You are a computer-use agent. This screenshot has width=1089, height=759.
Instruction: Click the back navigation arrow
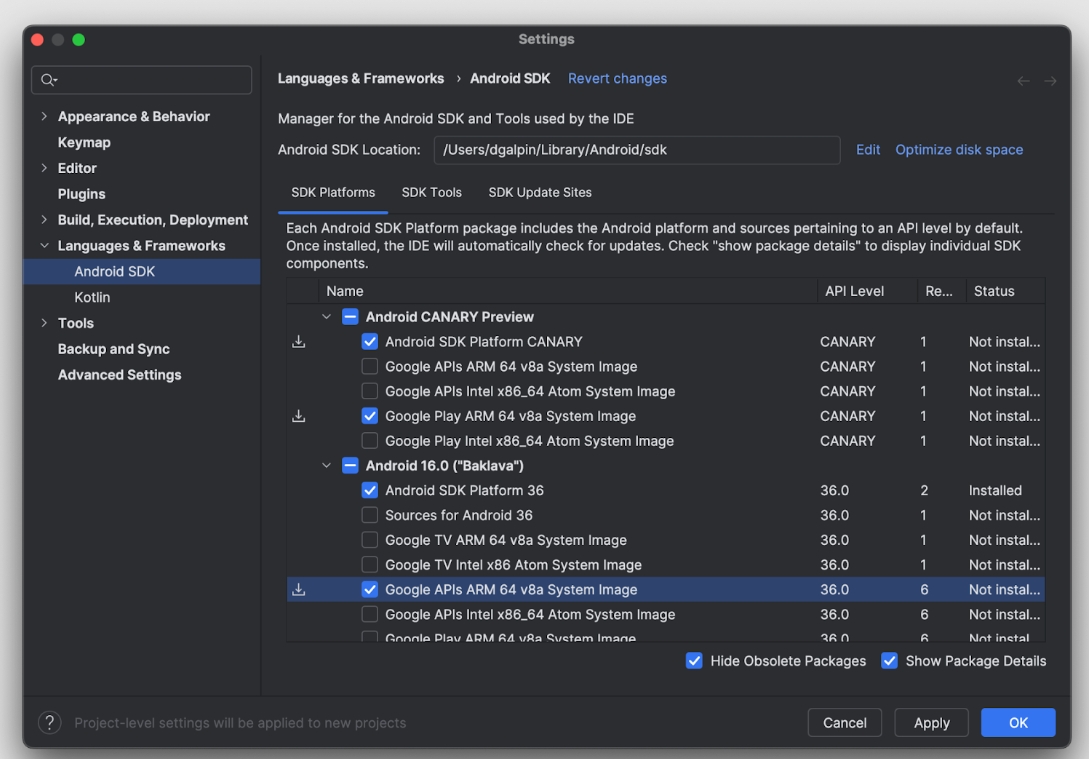(x=1023, y=81)
